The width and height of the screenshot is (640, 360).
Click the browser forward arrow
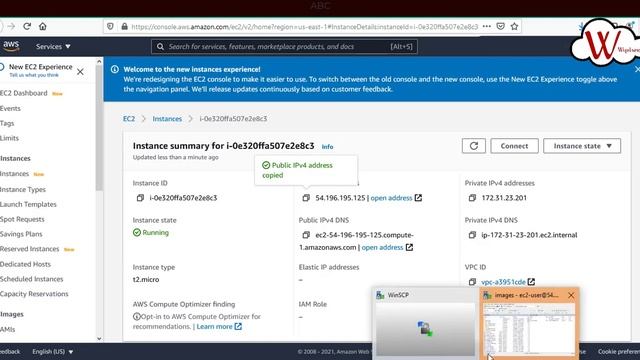pos(11,27)
